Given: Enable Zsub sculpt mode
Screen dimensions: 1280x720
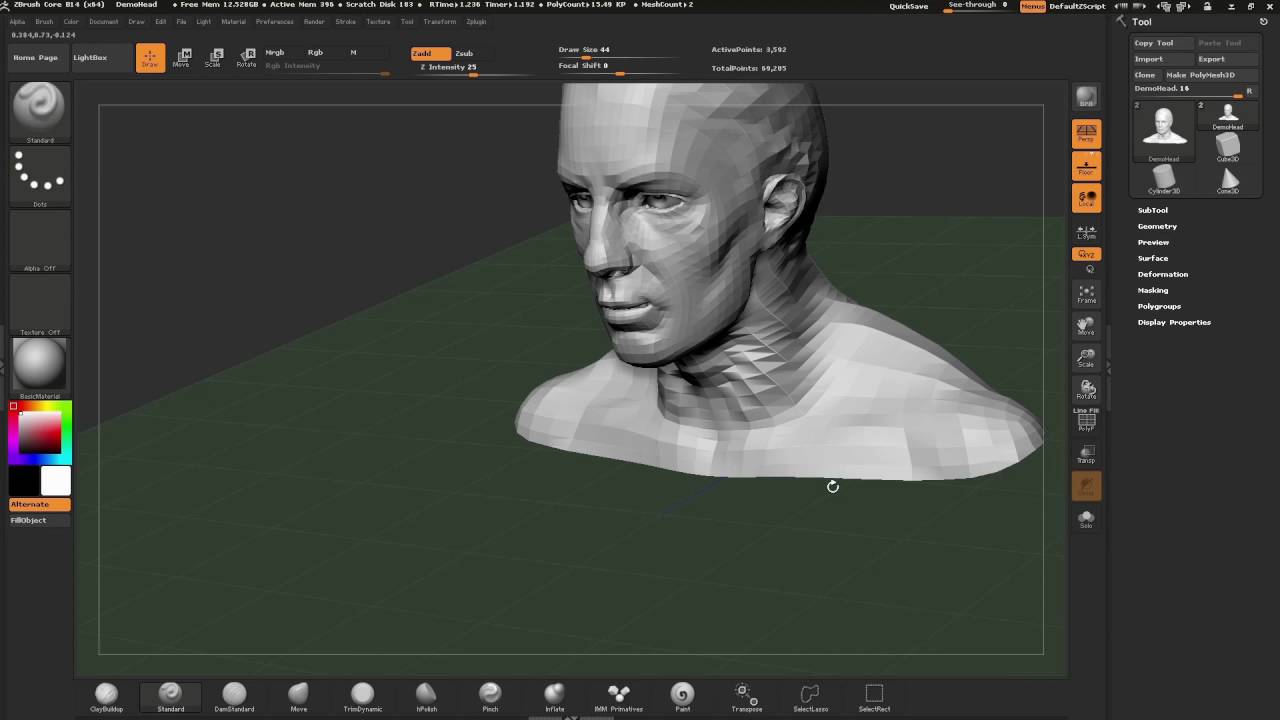Looking at the screenshot, I should point(464,53).
